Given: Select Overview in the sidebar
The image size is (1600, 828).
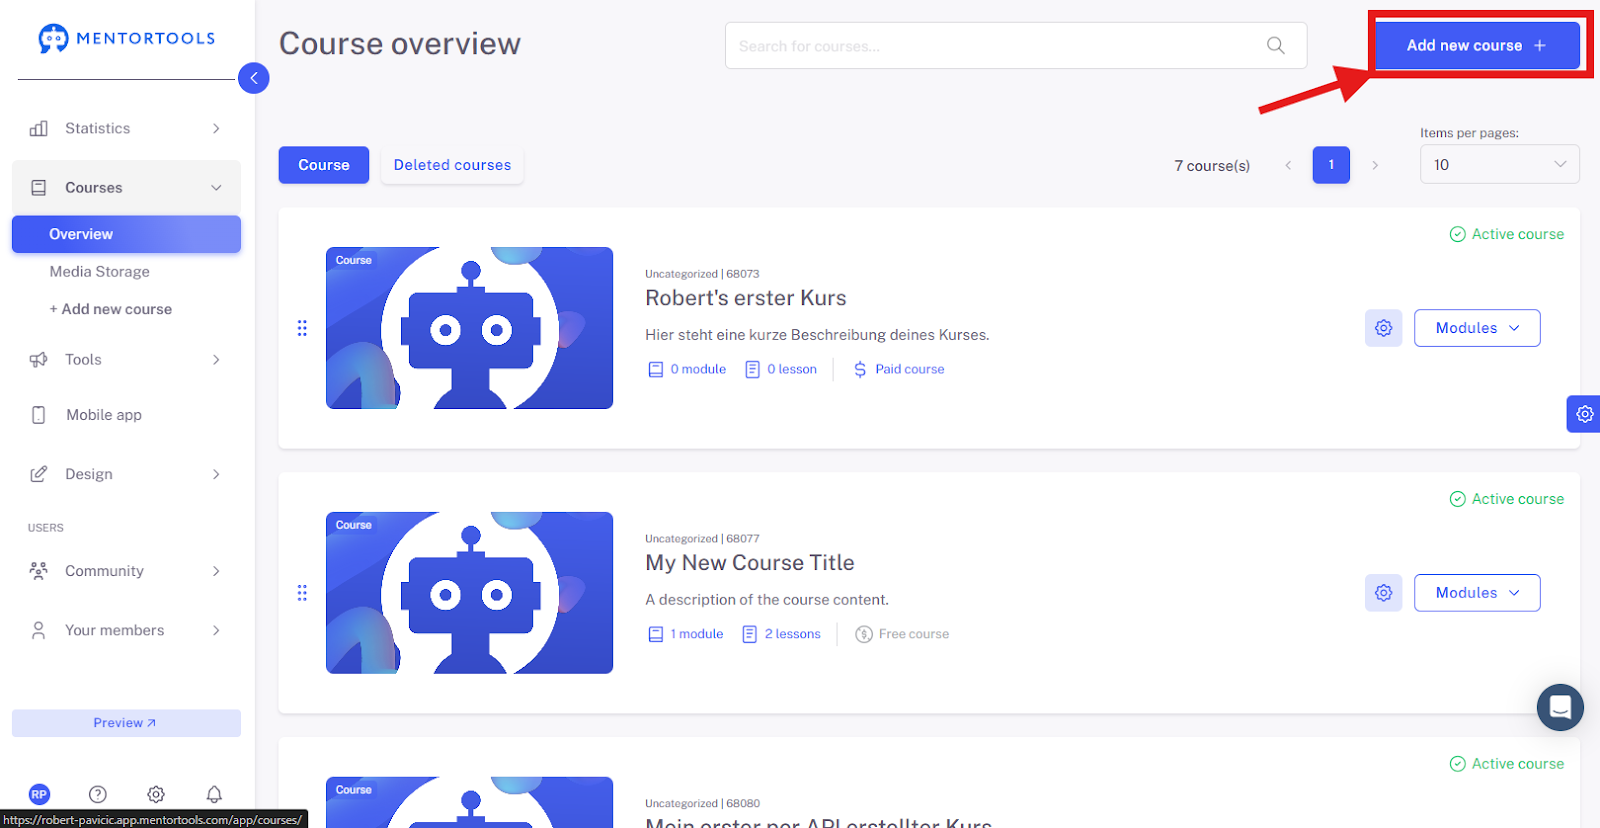Looking at the screenshot, I should pyautogui.click(x=126, y=234).
